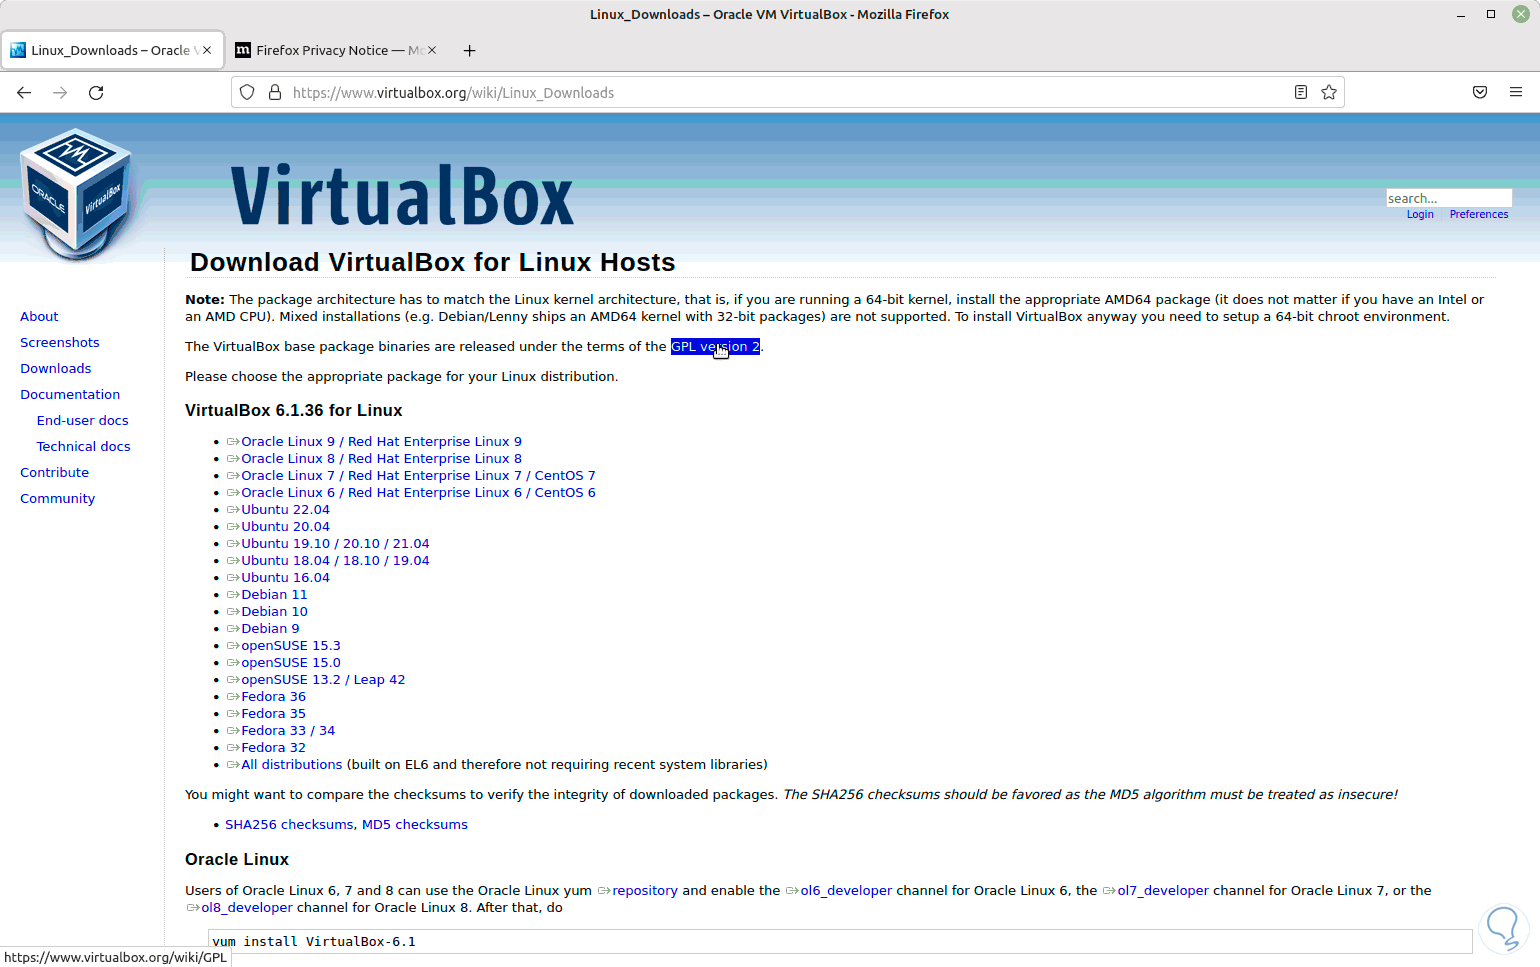The image size is (1540, 967).
Task: Open Documentation in the sidebar
Action: (x=70, y=395)
